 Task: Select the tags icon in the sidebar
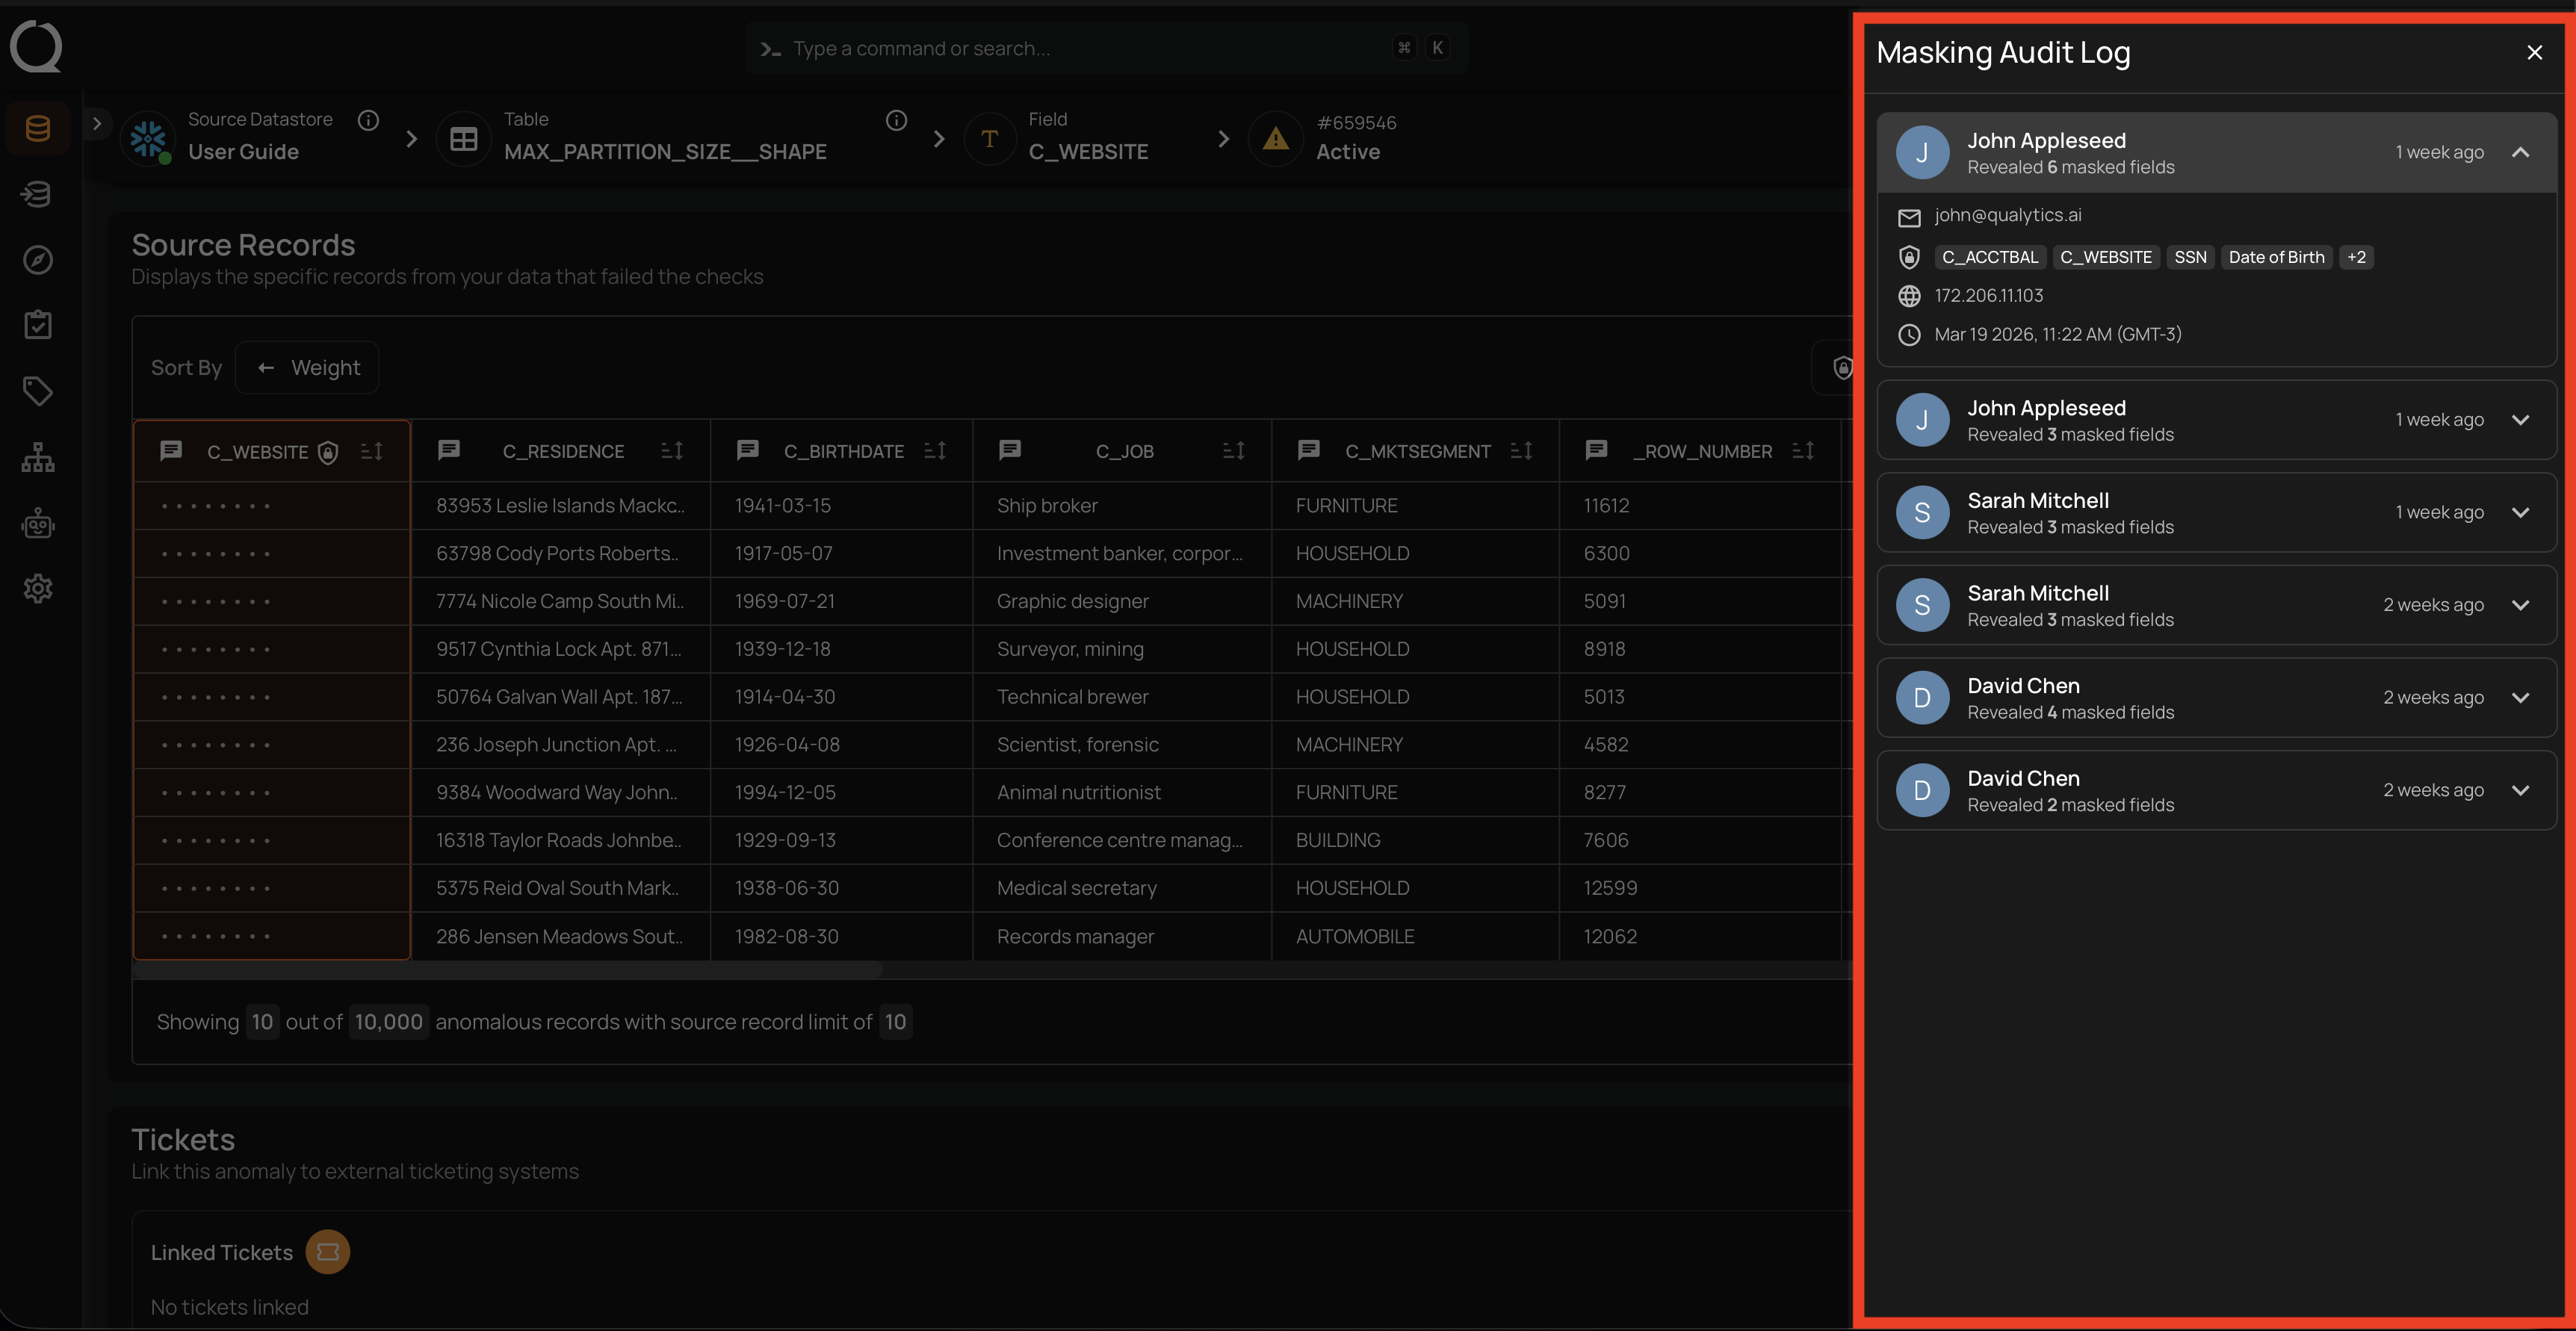[37, 390]
